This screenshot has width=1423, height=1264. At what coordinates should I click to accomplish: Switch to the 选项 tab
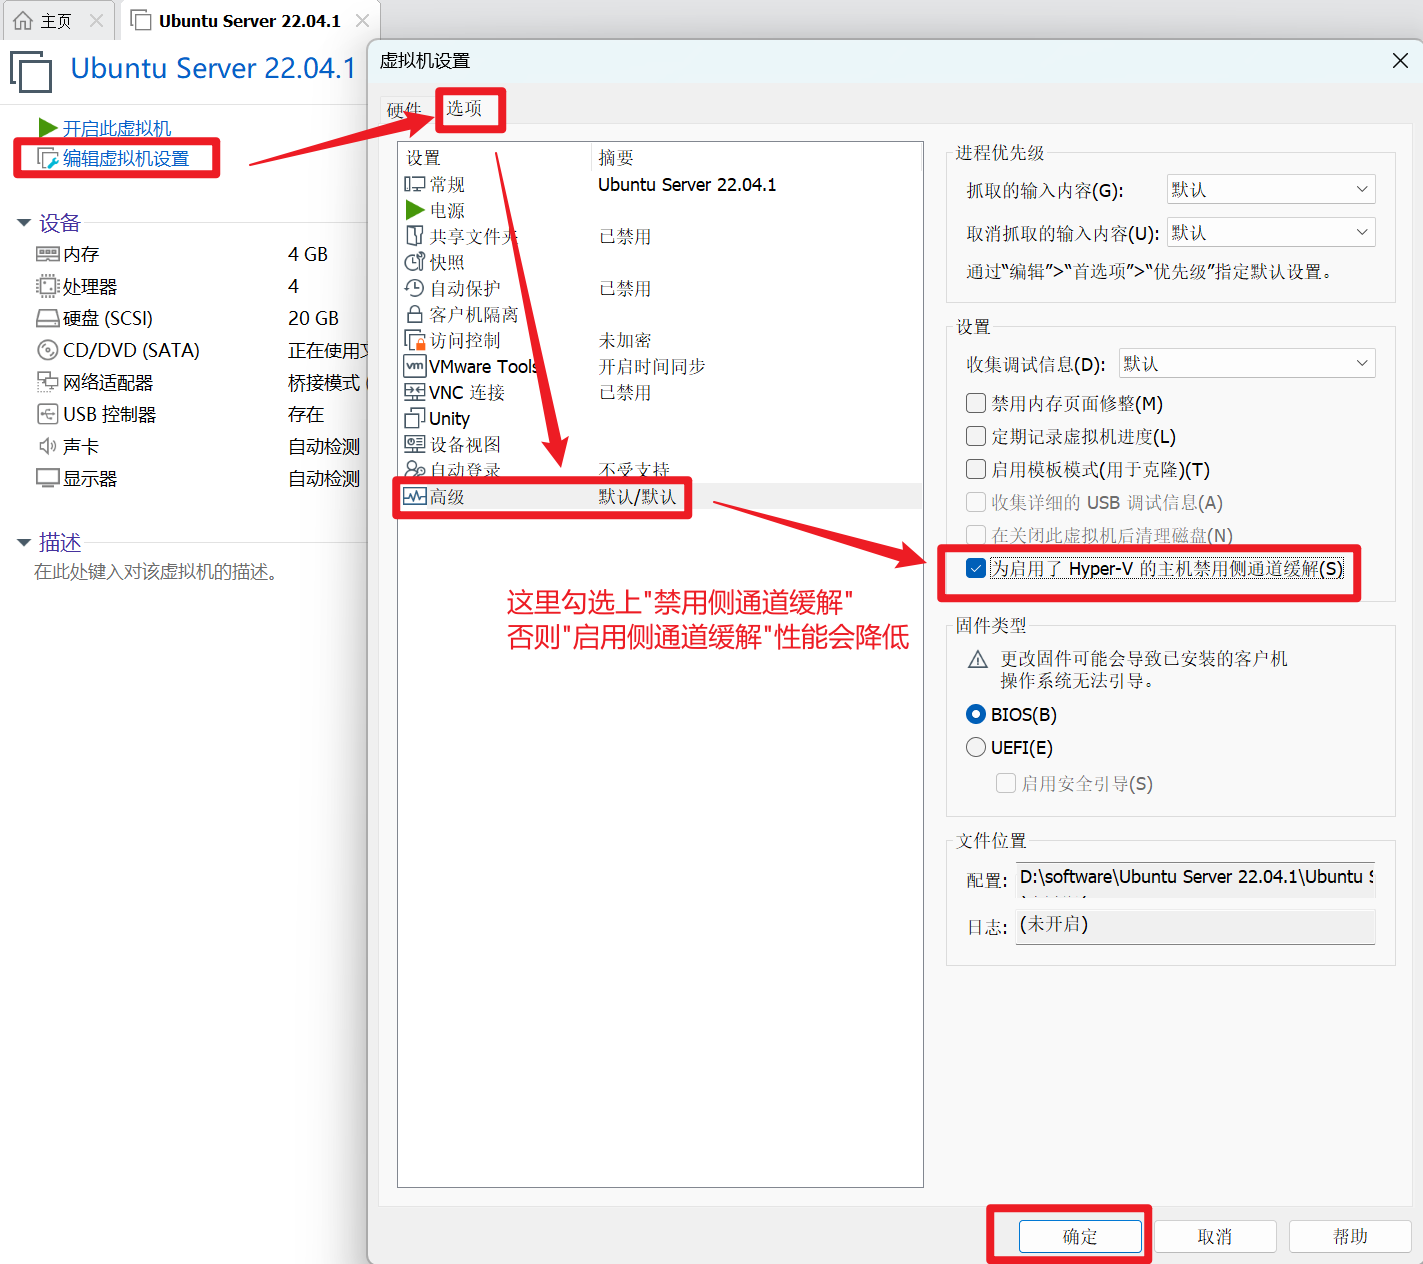pos(464,108)
